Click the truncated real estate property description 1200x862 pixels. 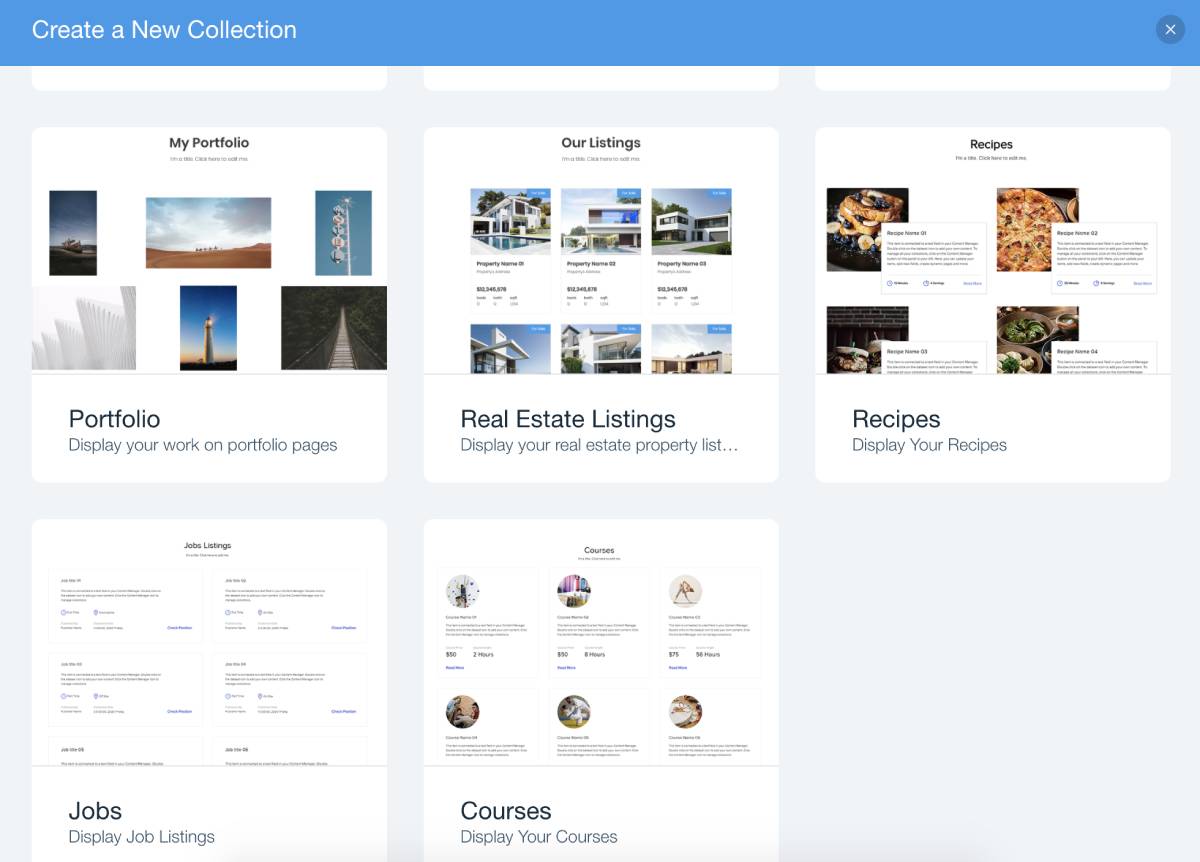tap(599, 445)
